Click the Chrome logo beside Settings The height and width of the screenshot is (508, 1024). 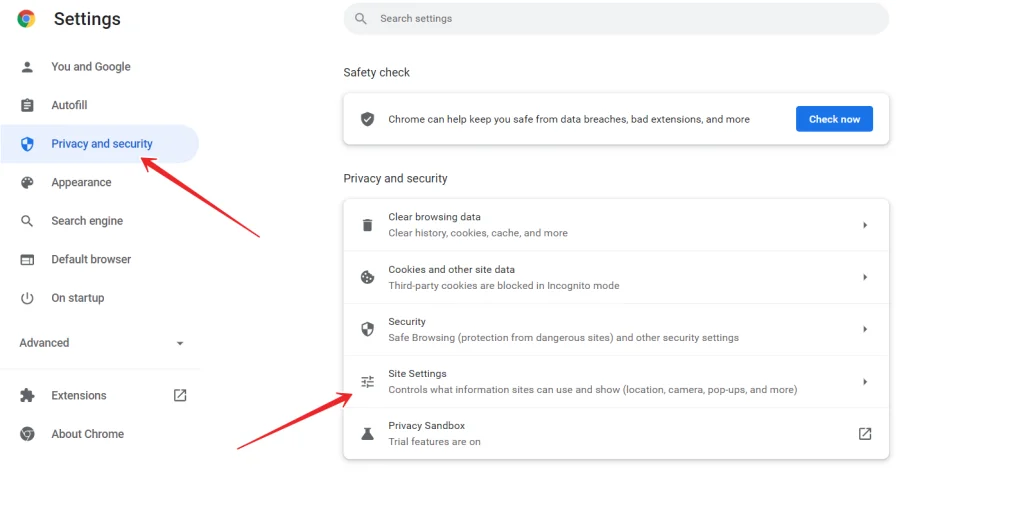(27, 19)
